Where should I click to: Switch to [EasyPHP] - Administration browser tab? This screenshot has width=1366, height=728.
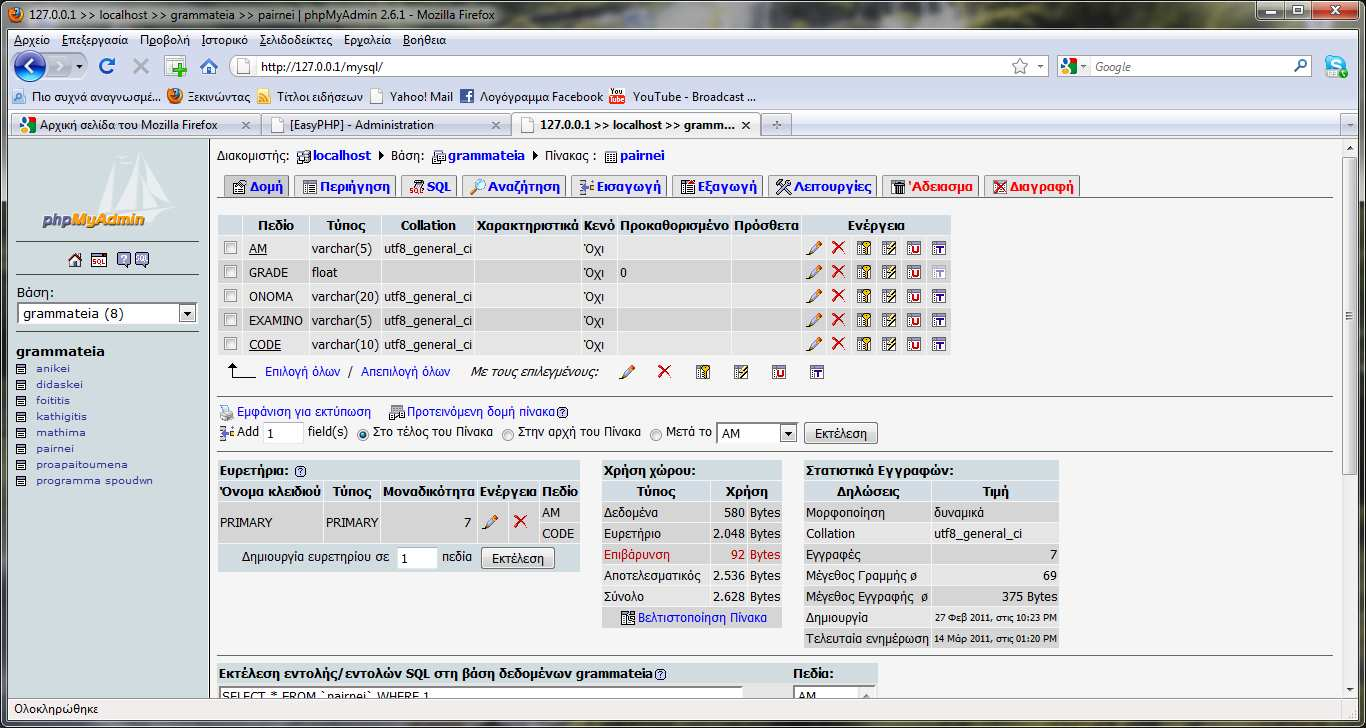pos(386,125)
